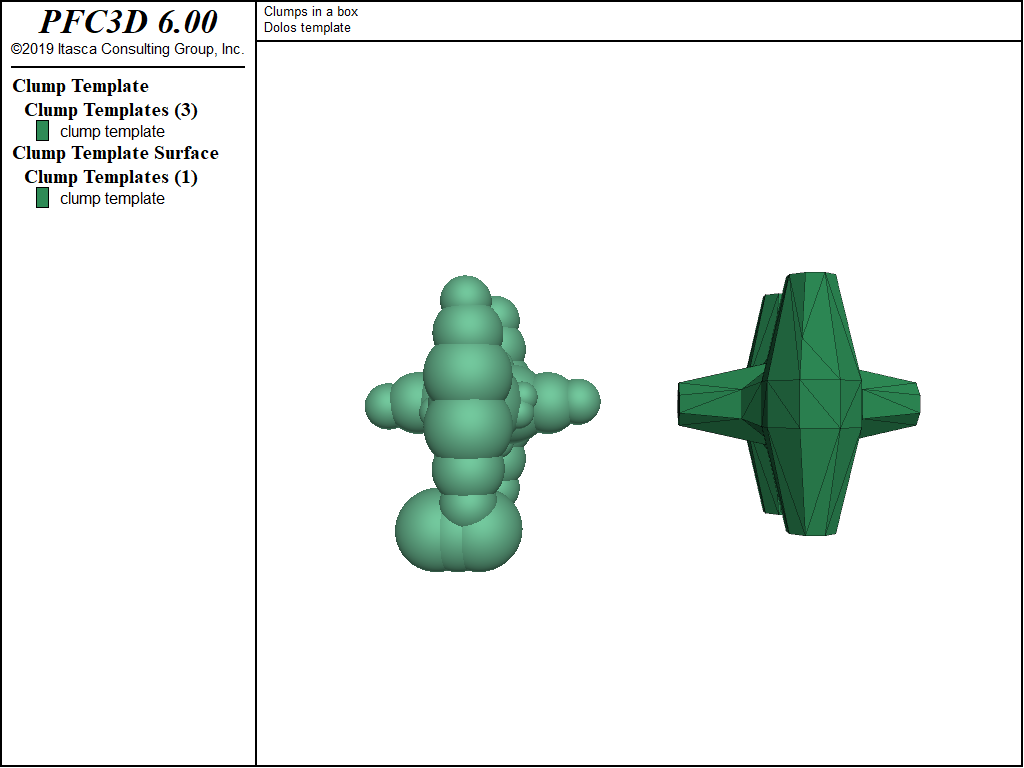Select the top end of the faceted dolos
The height and width of the screenshot is (768, 1024).
[810, 285]
